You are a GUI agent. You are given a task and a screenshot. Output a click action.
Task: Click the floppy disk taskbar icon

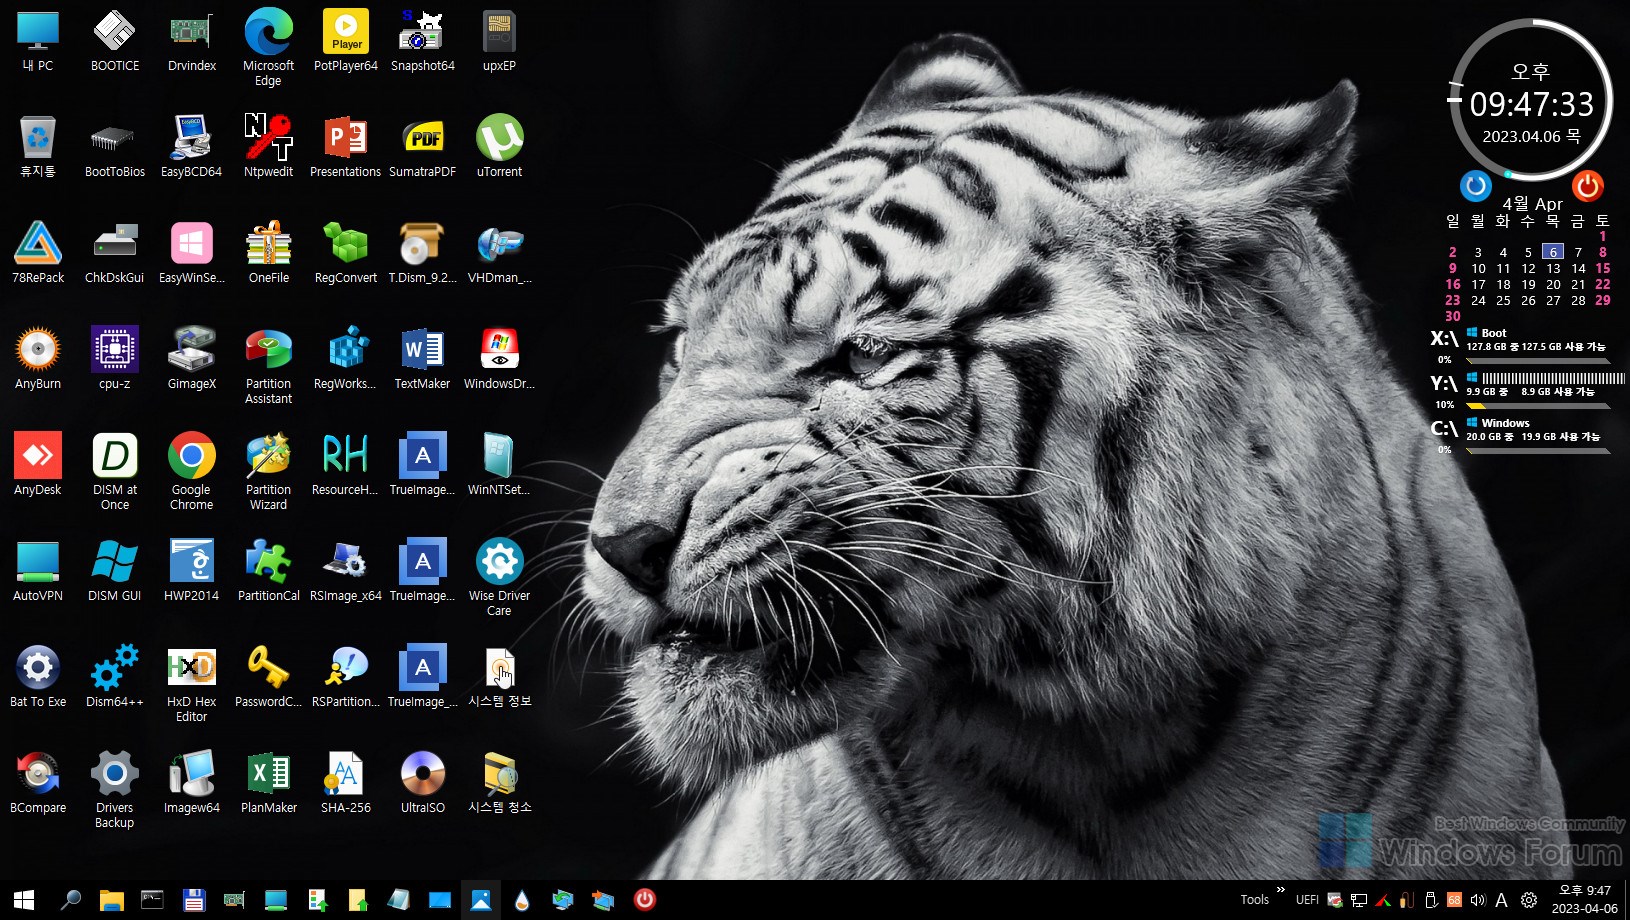click(x=193, y=900)
